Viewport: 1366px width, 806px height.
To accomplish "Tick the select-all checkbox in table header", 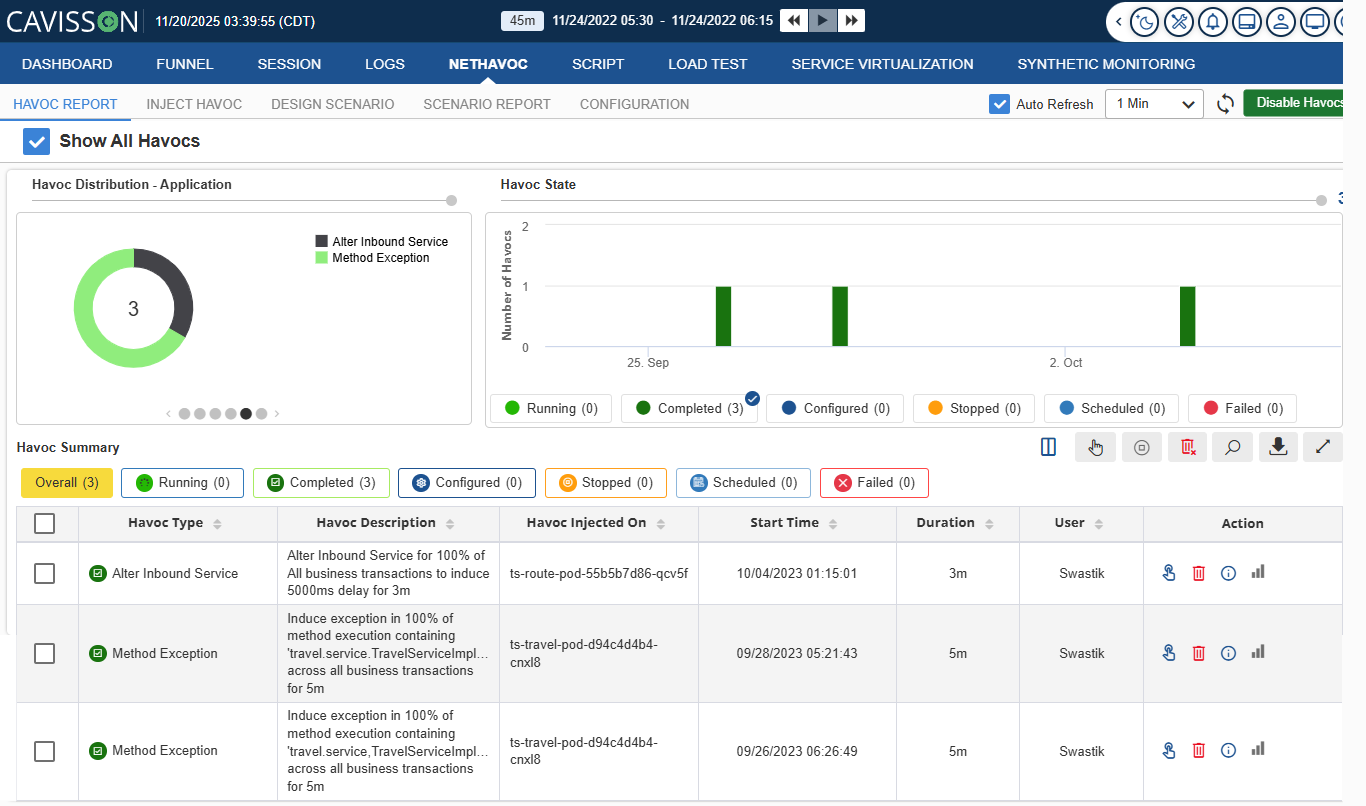I will tap(45, 523).
